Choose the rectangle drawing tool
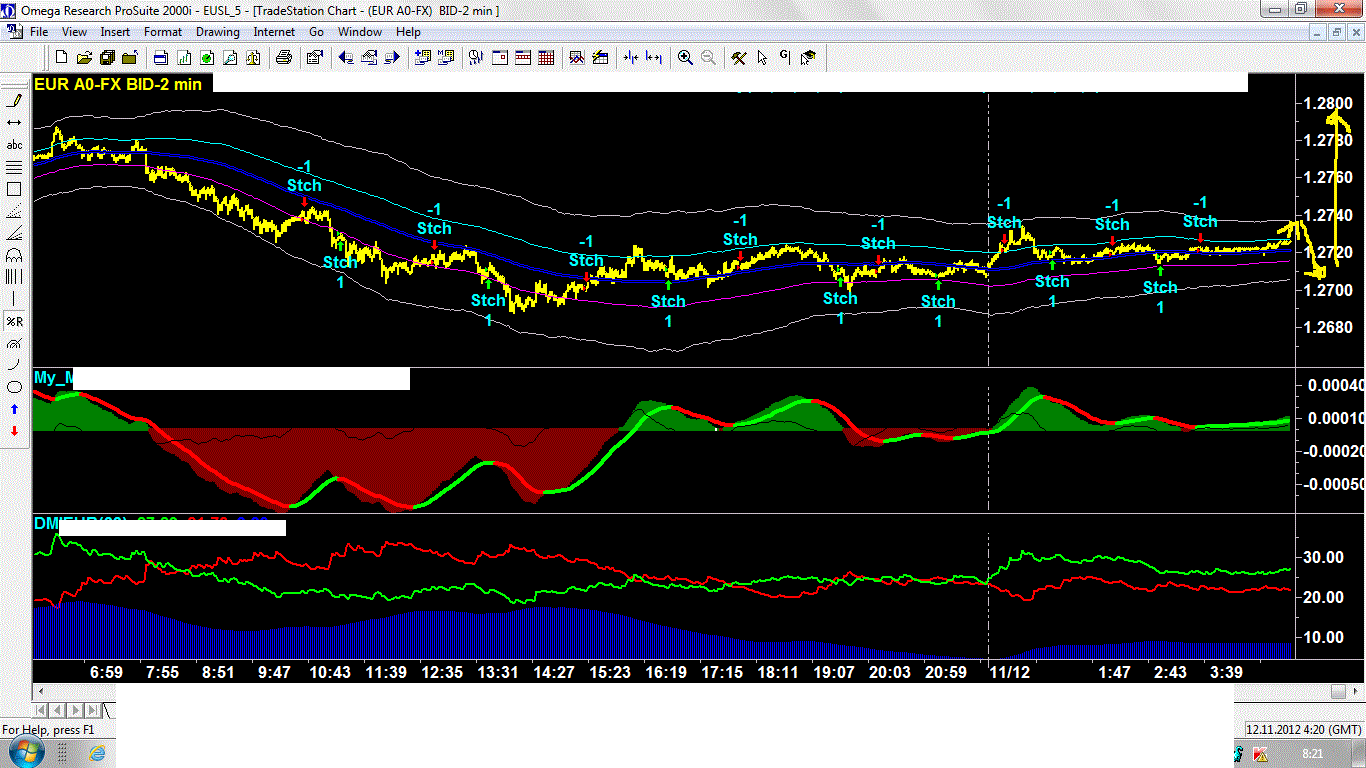Image resolution: width=1366 pixels, height=768 pixels. pyautogui.click(x=15, y=189)
